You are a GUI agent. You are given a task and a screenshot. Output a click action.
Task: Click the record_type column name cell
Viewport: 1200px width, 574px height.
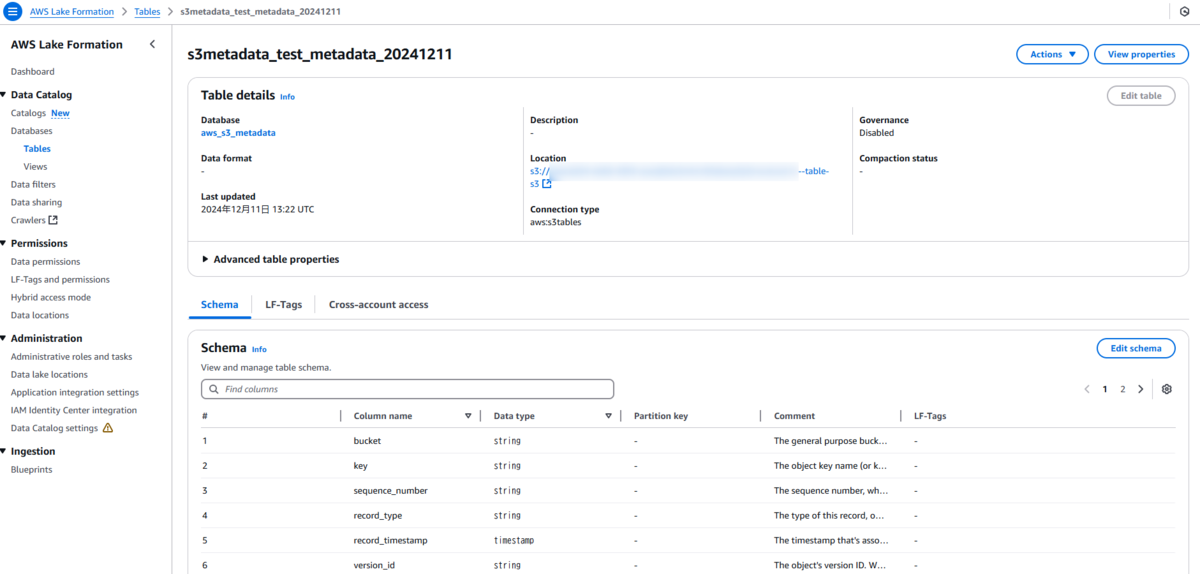coord(380,515)
